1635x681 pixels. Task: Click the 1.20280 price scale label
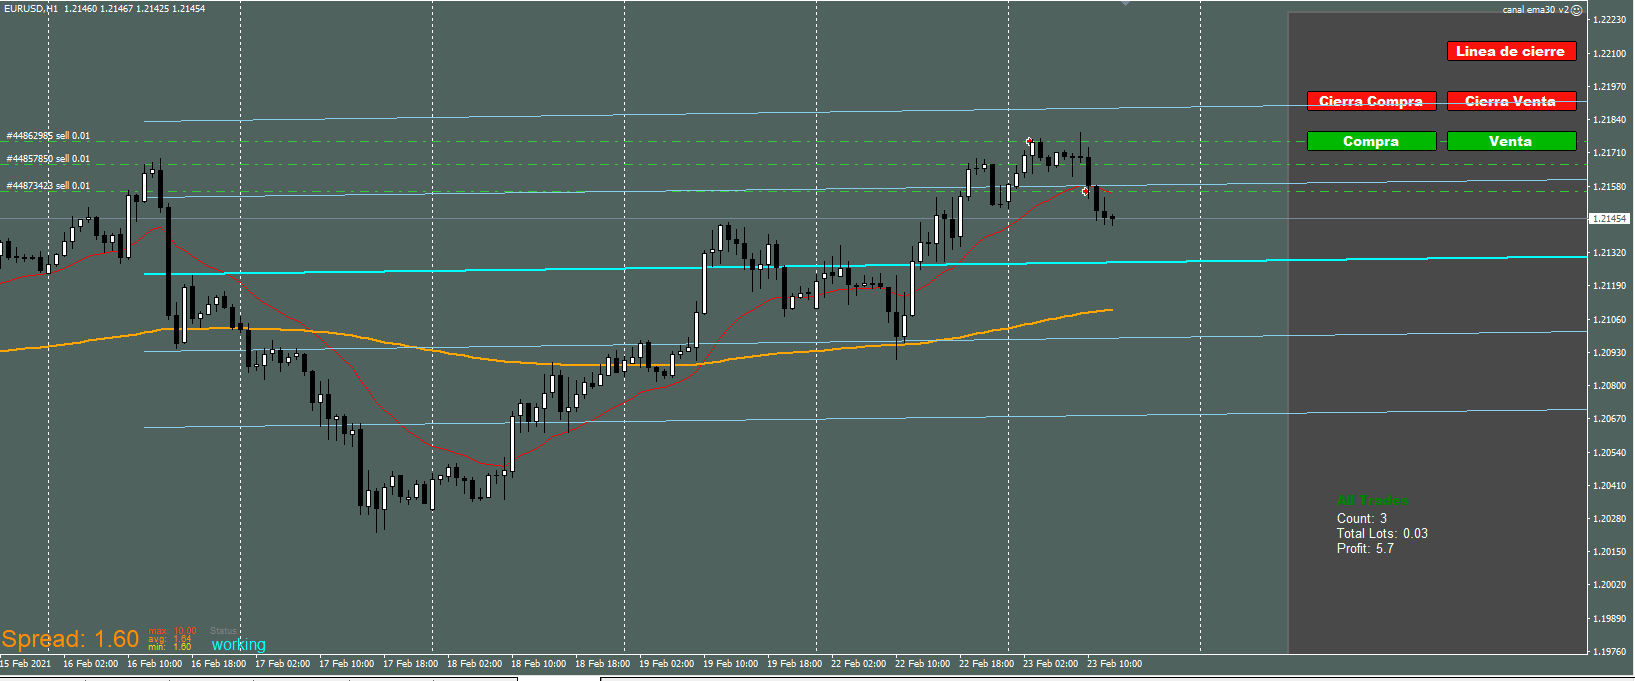1609,518
